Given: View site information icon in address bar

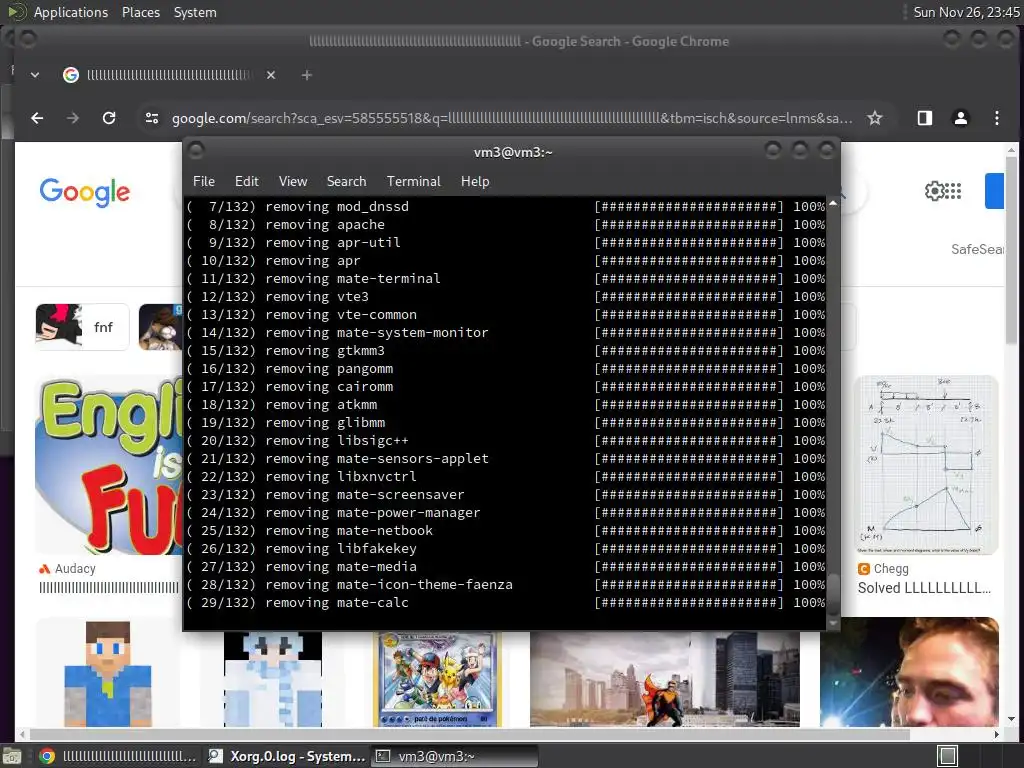Looking at the screenshot, I should [152, 118].
